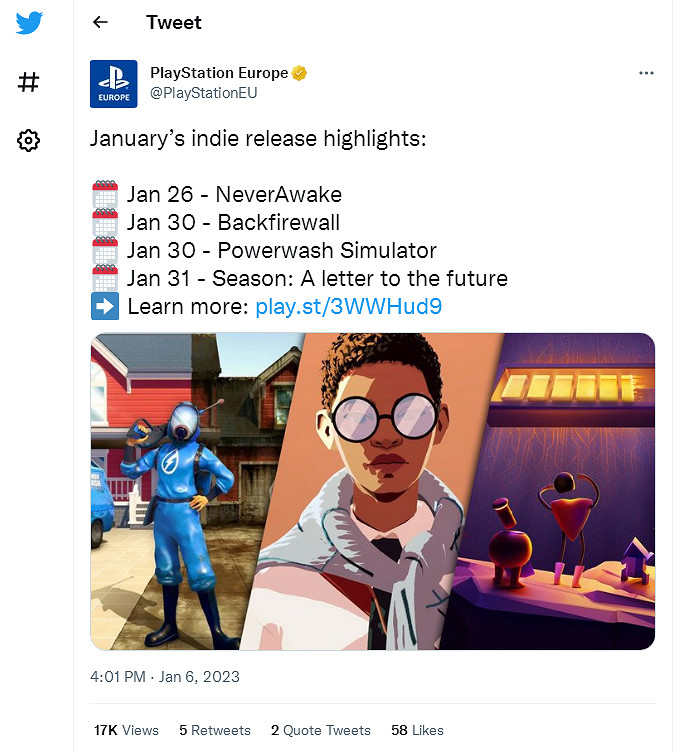Open the Explore hashtag icon
This screenshot has width=688, height=752.
click(x=29, y=82)
